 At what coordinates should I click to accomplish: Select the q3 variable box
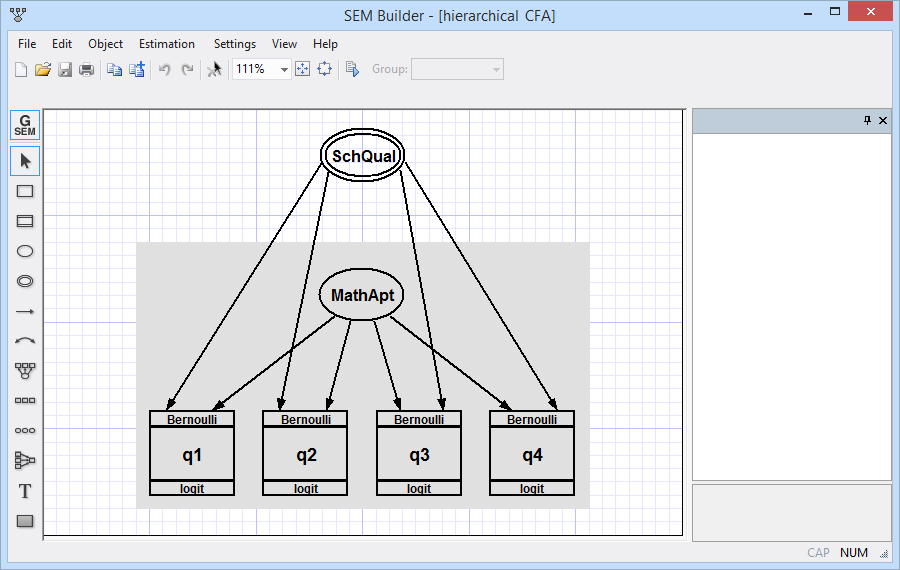point(419,454)
